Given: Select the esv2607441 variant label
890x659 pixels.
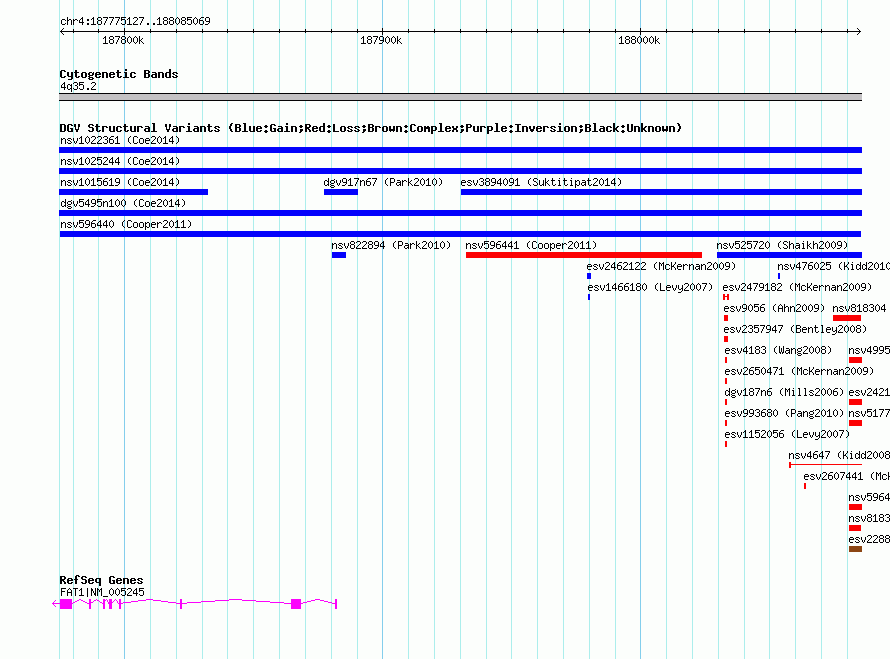Looking at the screenshot, I should pos(846,476).
